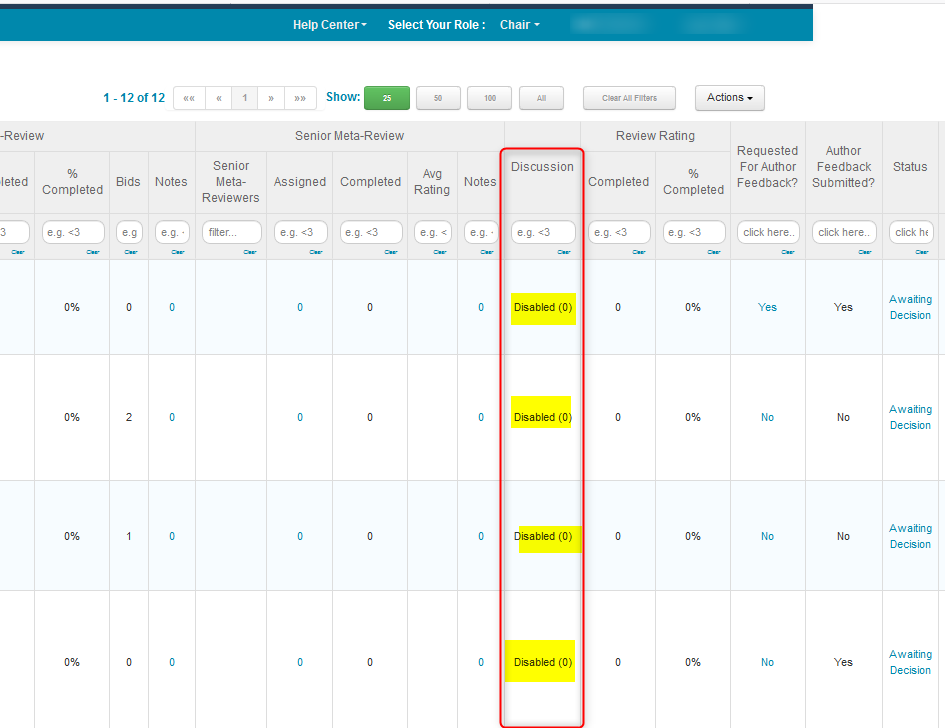Viewport: 945px width, 728px height.
Task: Open Author Feedback Submitted filter
Action: click(x=843, y=232)
